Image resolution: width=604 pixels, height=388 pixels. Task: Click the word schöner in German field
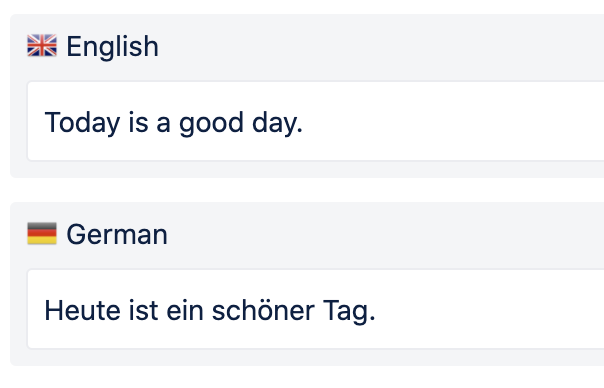[x=263, y=311]
